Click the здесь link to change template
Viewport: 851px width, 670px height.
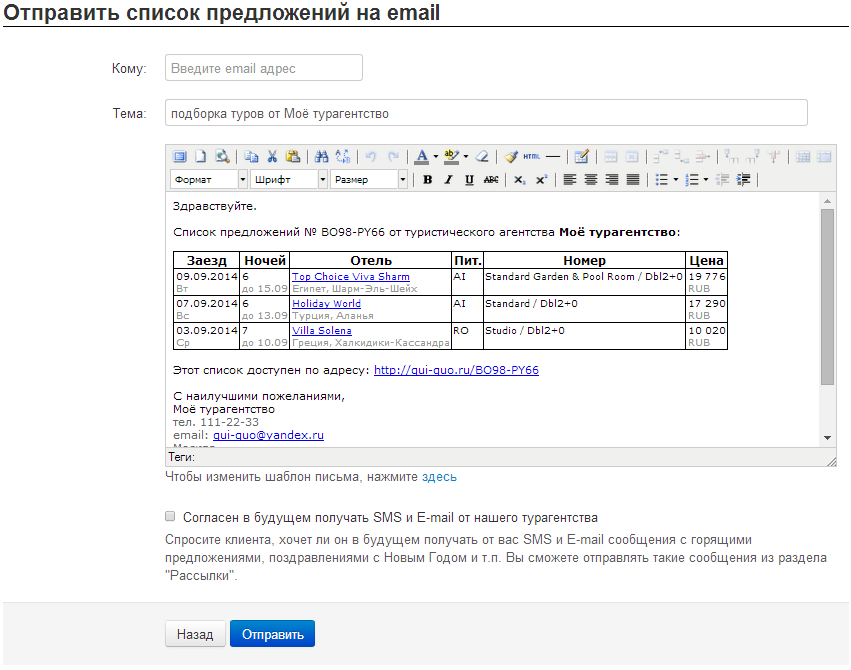tap(439, 477)
